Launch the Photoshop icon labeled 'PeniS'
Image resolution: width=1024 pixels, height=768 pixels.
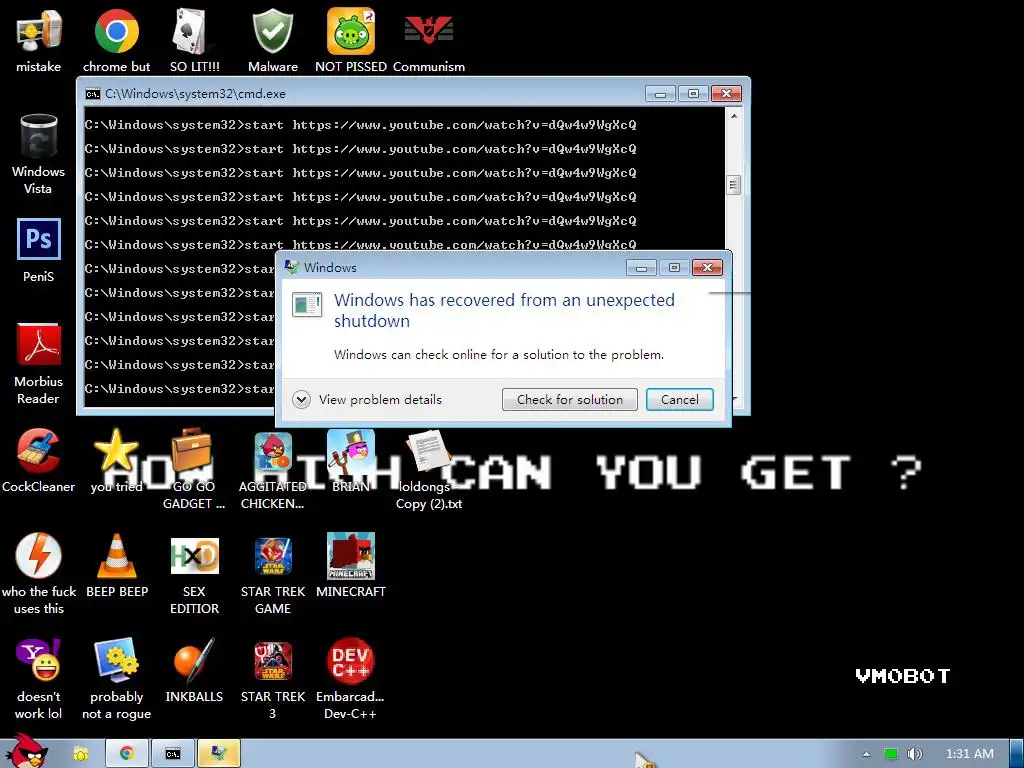point(39,251)
